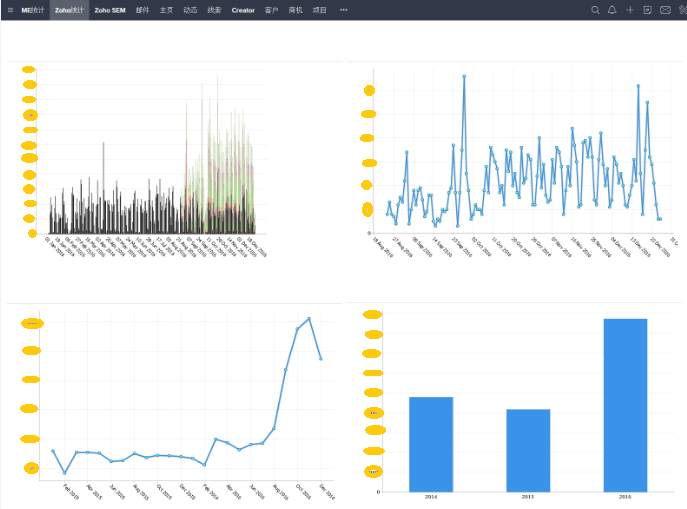
Task: Open the mail envelope icon
Action: point(665,10)
